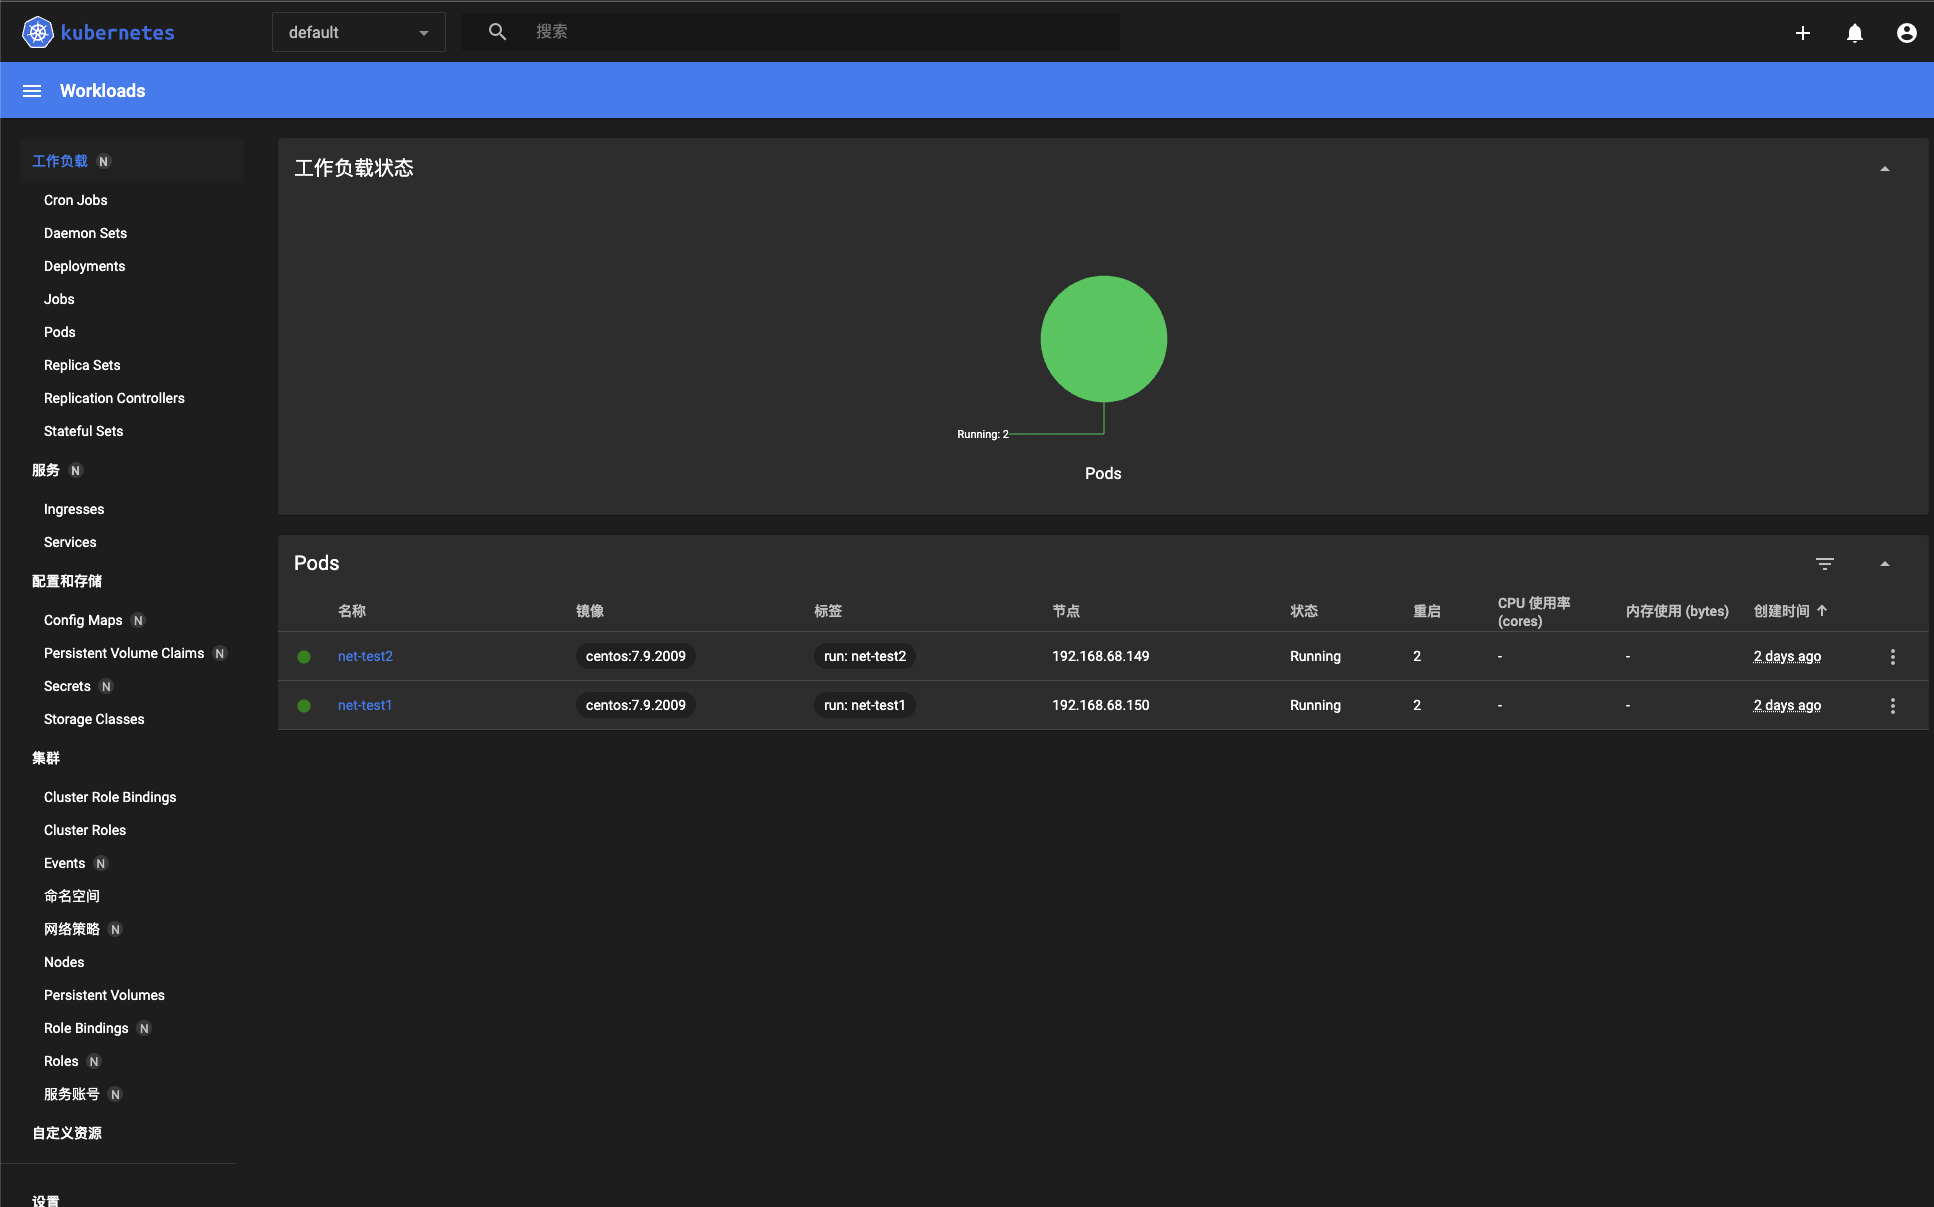The width and height of the screenshot is (1934, 1207).
Task: Open Deployments in sidebar
Action: point(85,266)
